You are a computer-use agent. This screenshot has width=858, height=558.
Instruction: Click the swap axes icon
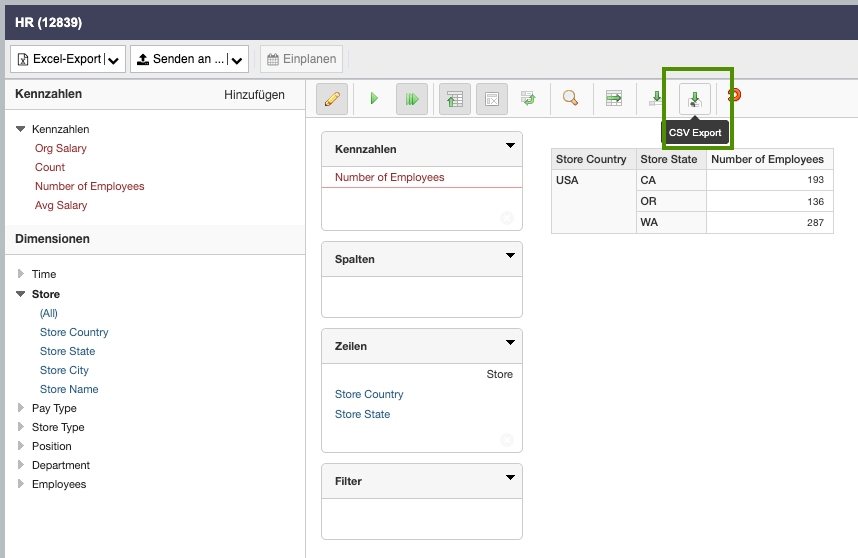[527, 99]
